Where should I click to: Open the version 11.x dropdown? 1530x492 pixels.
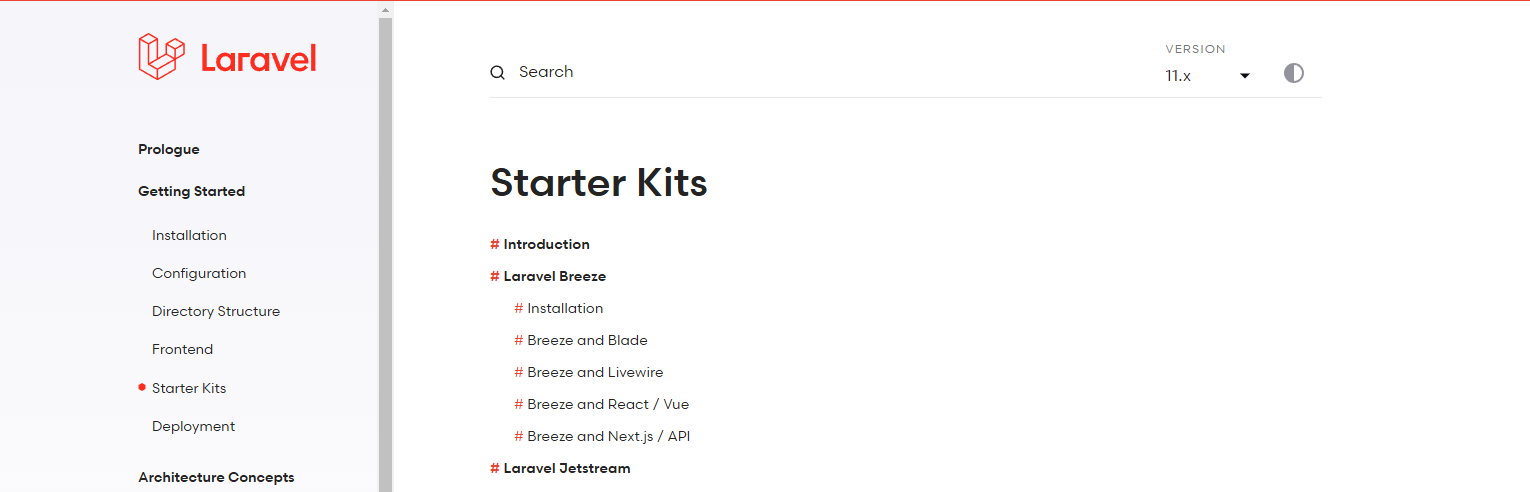click(x=1208, y=75)
